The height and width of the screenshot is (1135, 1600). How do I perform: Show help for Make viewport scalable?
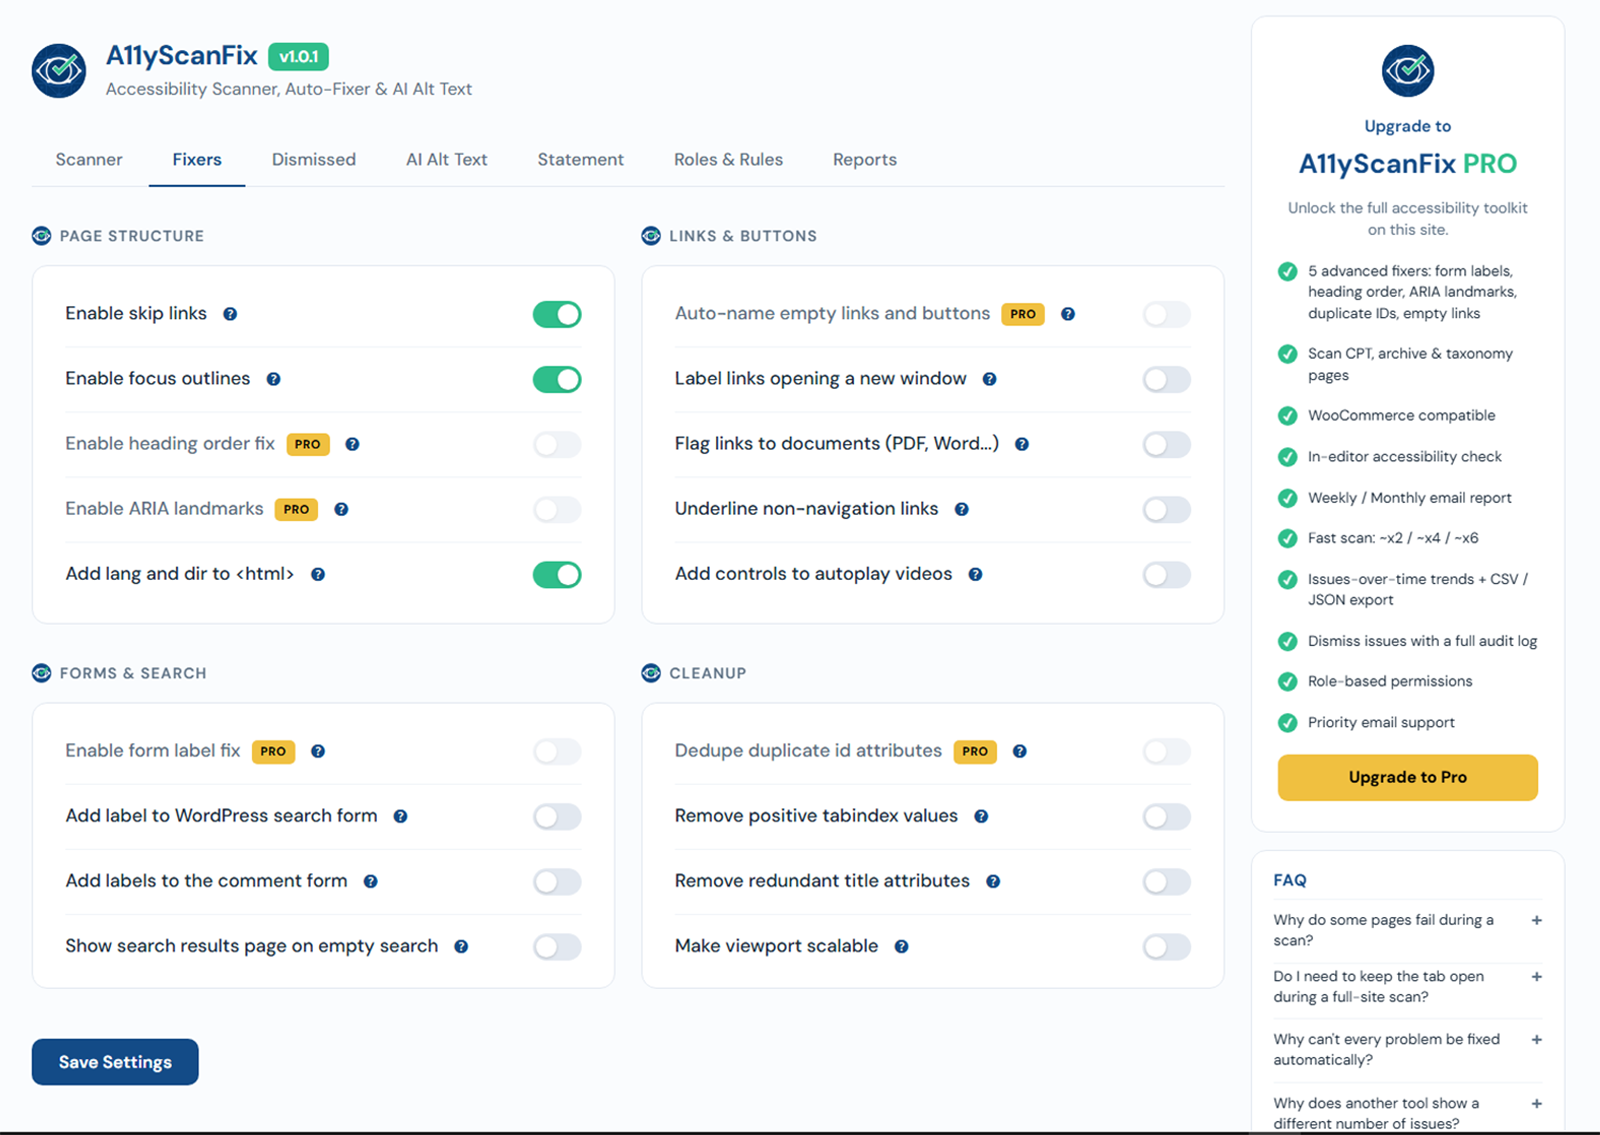(x=901, y=946)
